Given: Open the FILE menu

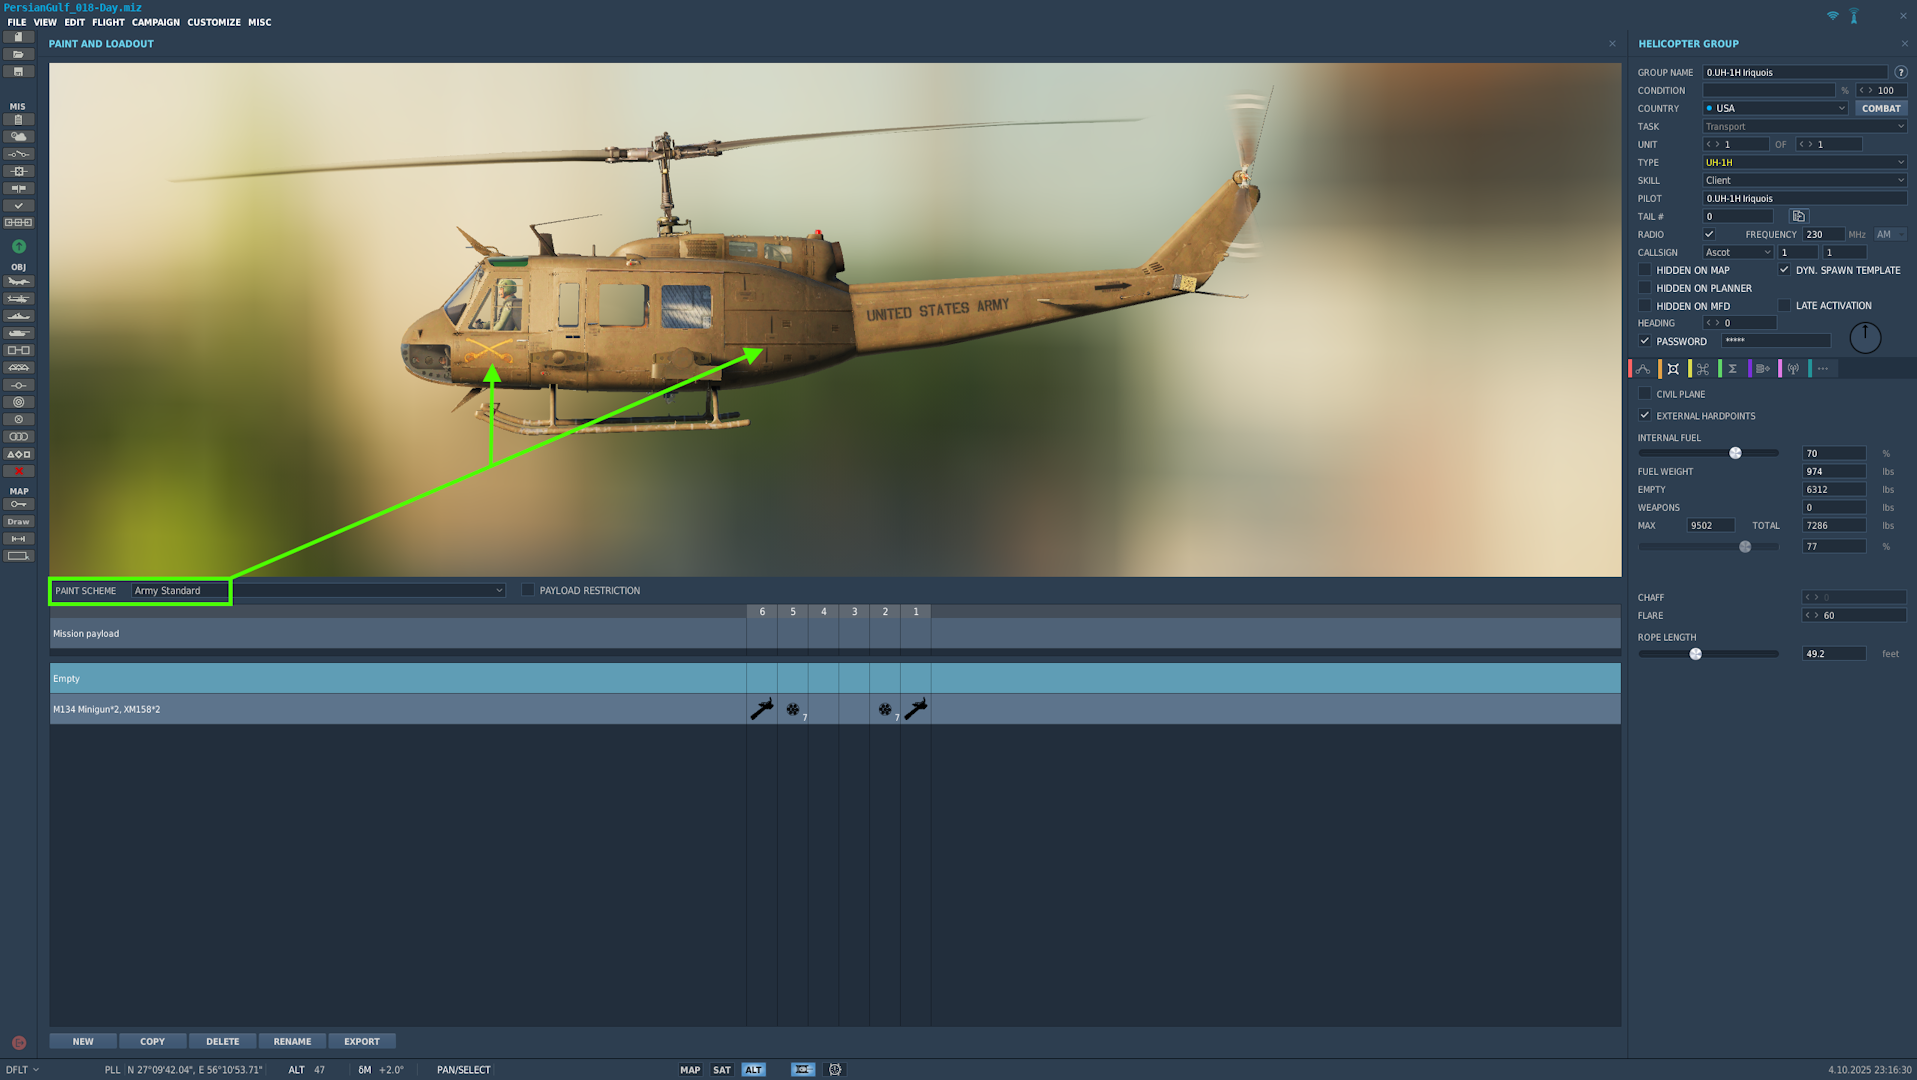Looking at the screenshot, I should coord(17,22).
